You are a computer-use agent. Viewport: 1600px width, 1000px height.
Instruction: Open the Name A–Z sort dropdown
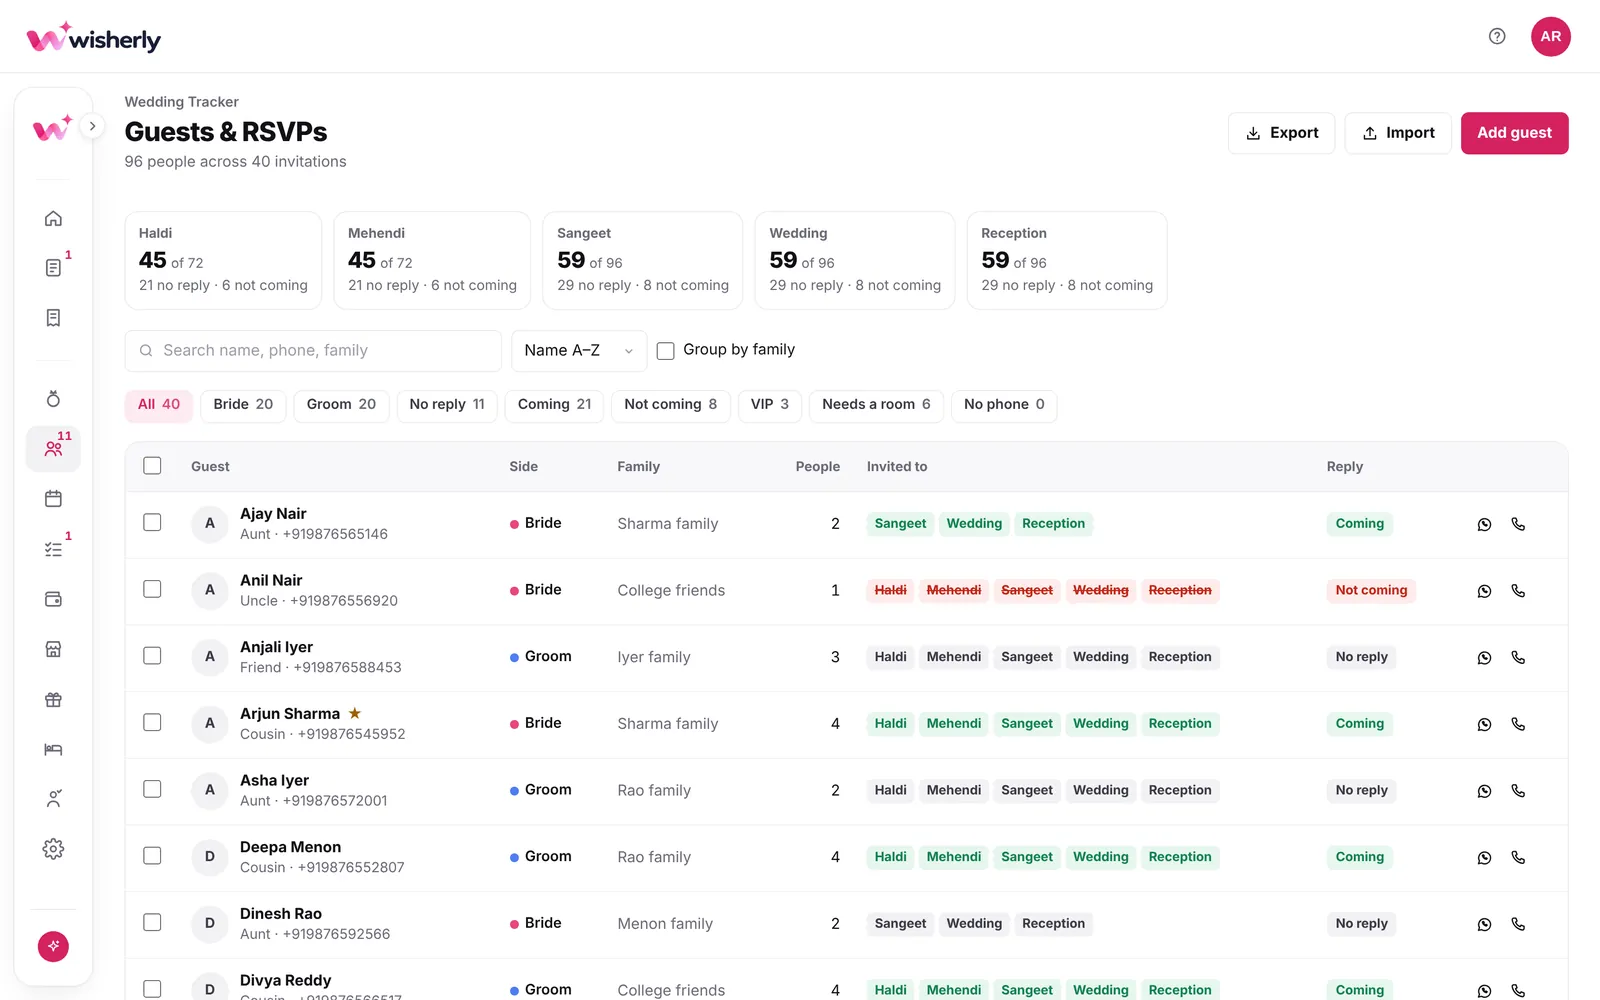pyautogui.click(x=579, y=350)
